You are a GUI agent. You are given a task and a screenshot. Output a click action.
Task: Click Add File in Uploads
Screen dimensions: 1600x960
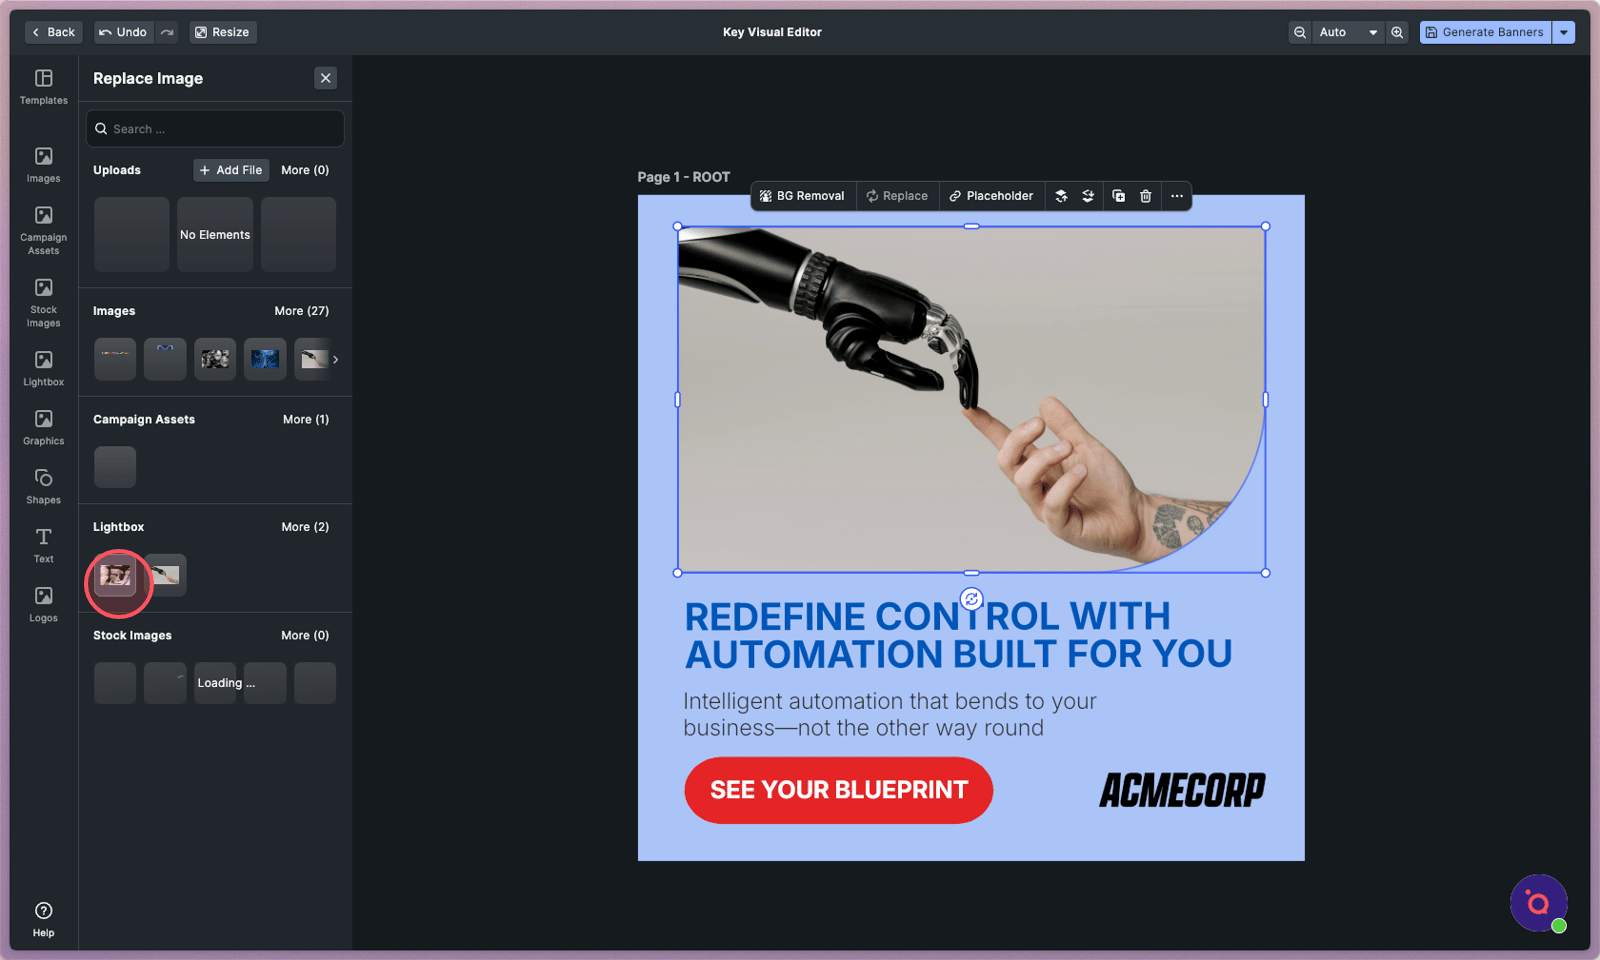coord(231,170)
